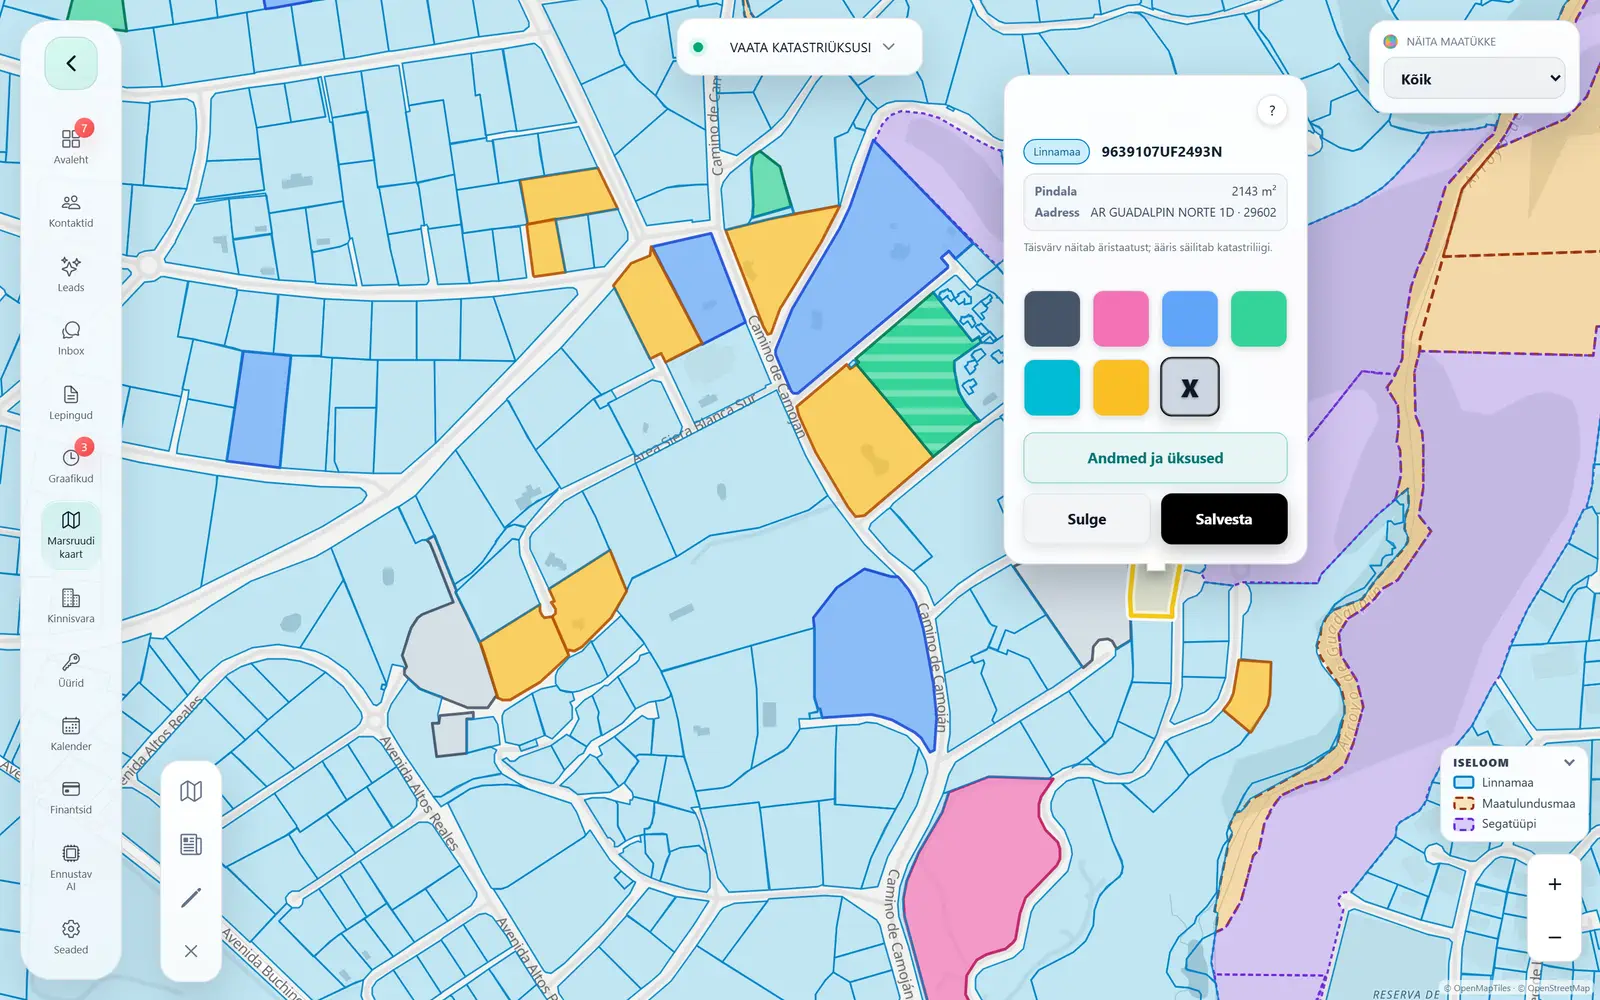Open Ennustav AI in the sidebar
The image size is (1600, 1000).
[x=71, y=866]
